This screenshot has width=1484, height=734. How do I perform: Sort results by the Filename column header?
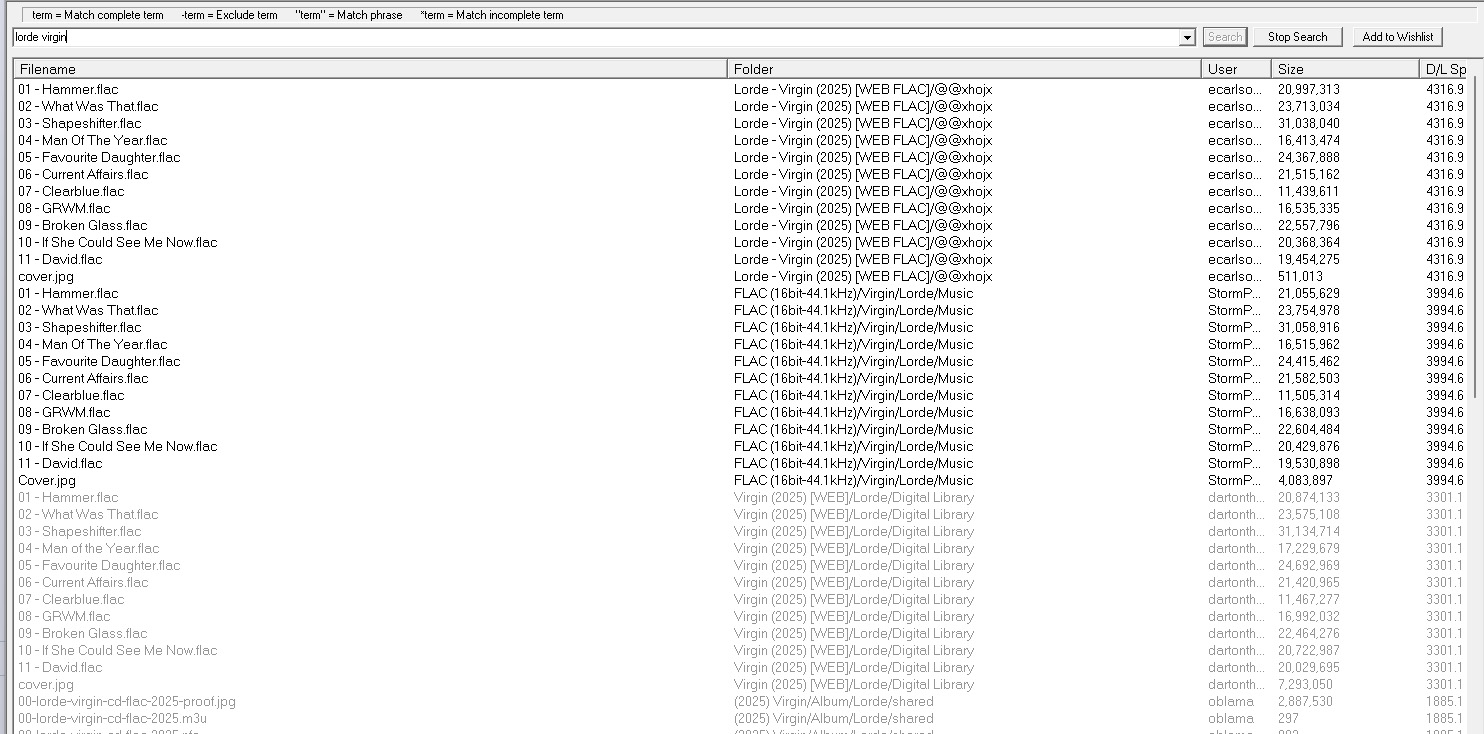pos(370,69)
